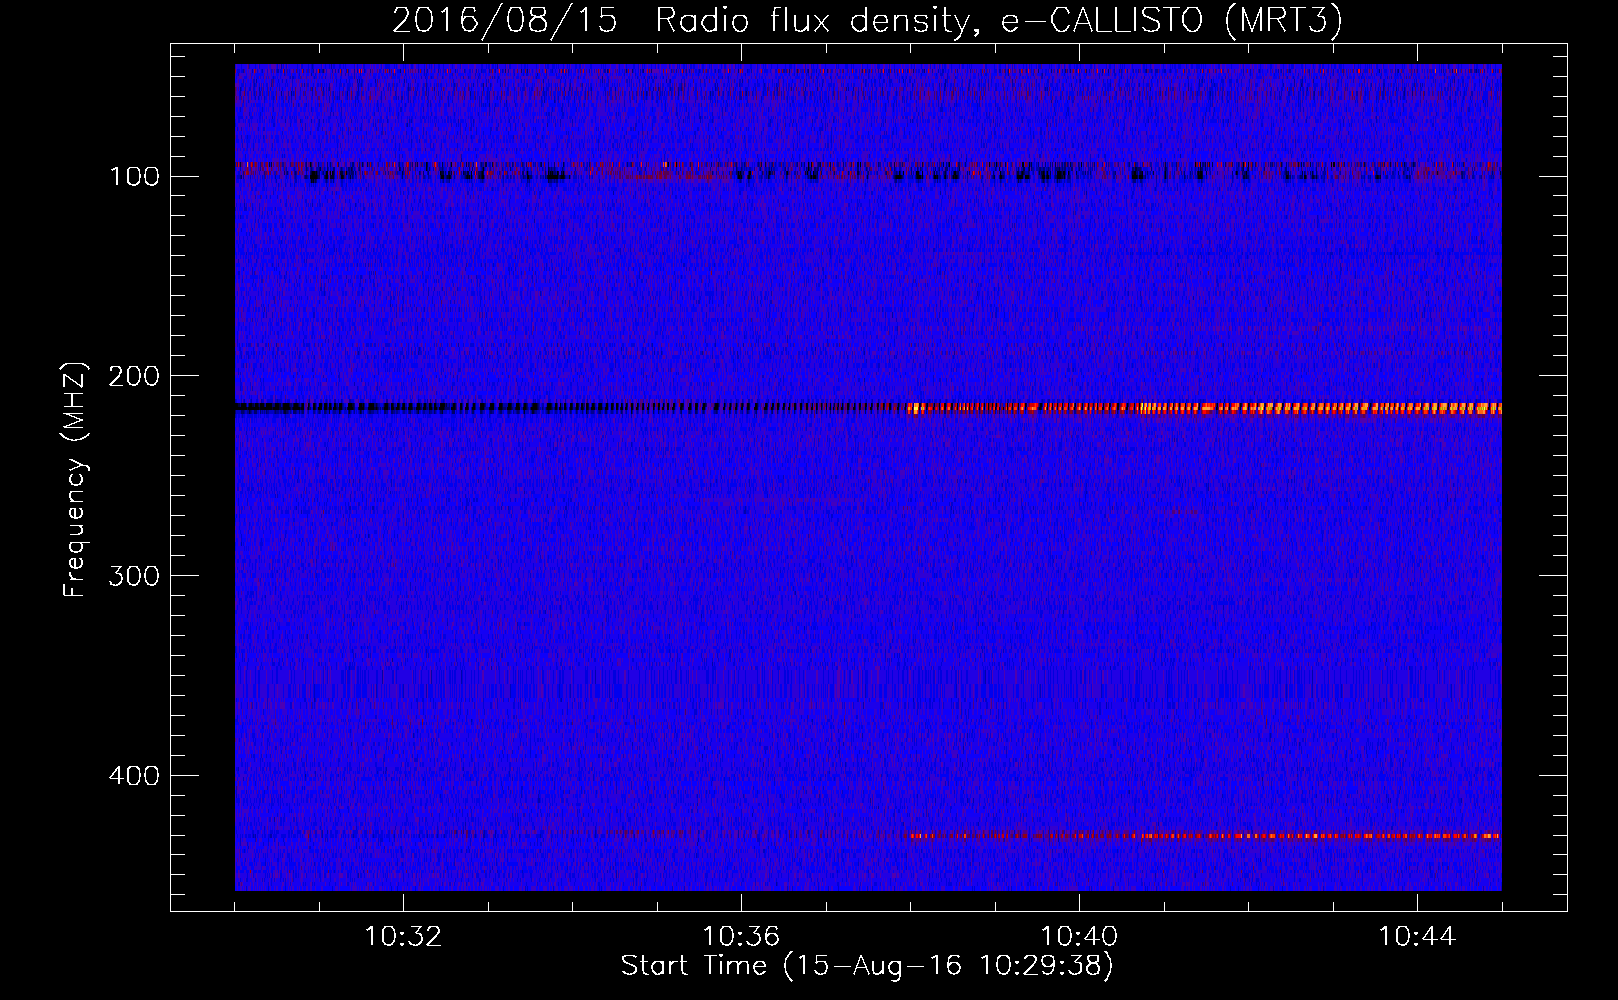This screenshot has width=1618, height=1000.
Task: Click the '400' frequency tick label
Action: tap(132, 777)
